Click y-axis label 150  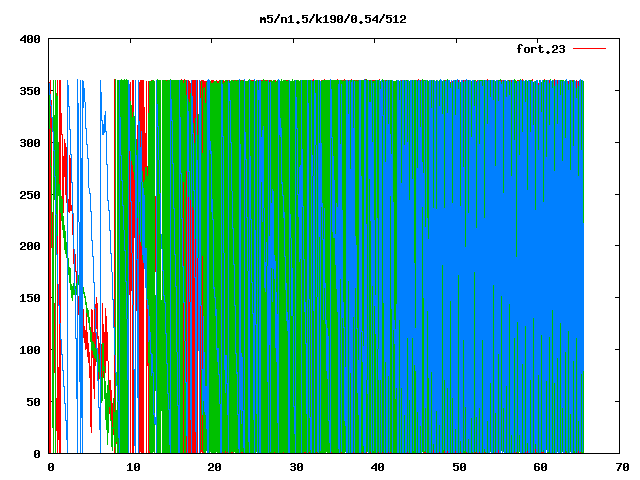(30, 298)
